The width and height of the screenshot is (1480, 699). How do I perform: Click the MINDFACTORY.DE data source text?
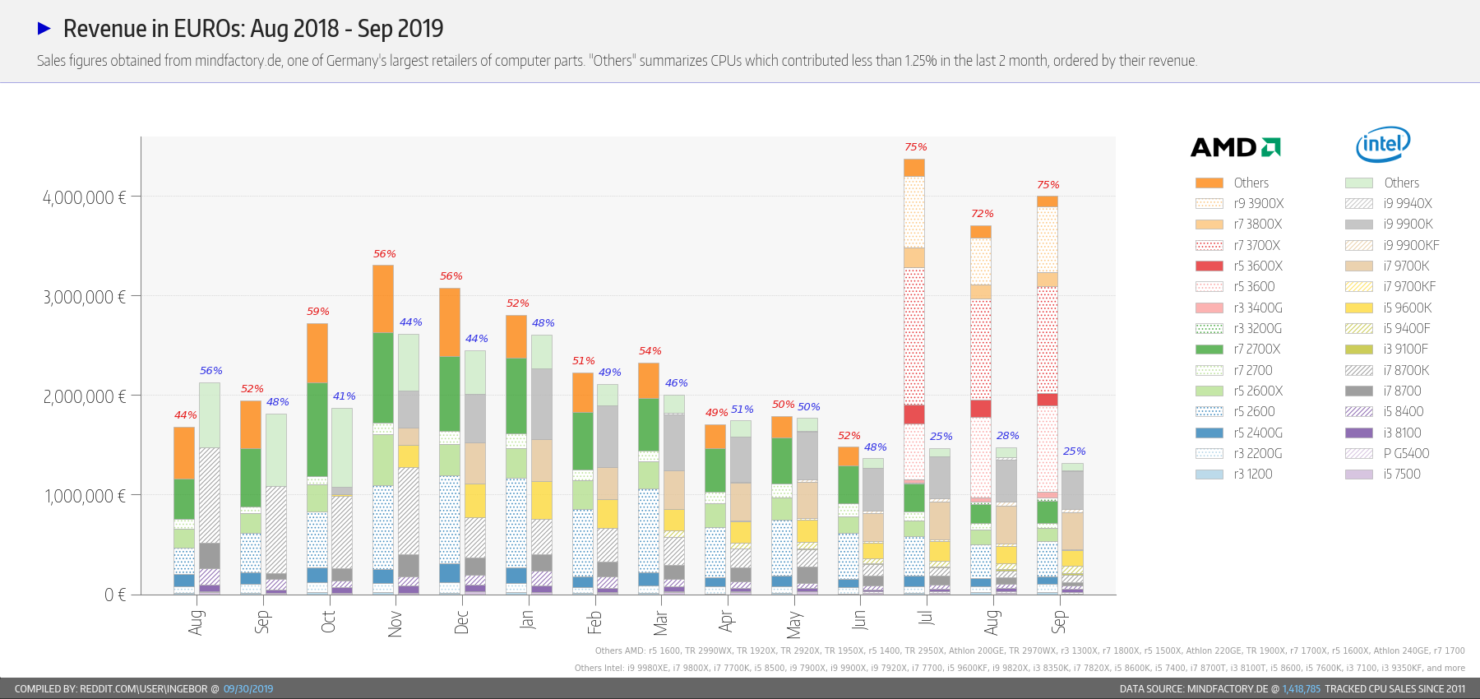coord(1227,689)
